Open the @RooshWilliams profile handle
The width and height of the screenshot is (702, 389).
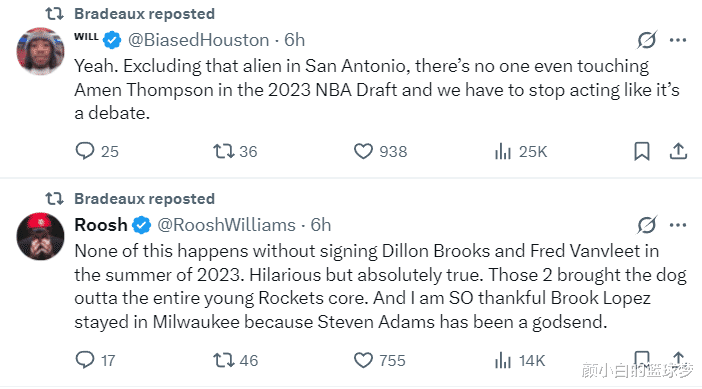point(226,225)
